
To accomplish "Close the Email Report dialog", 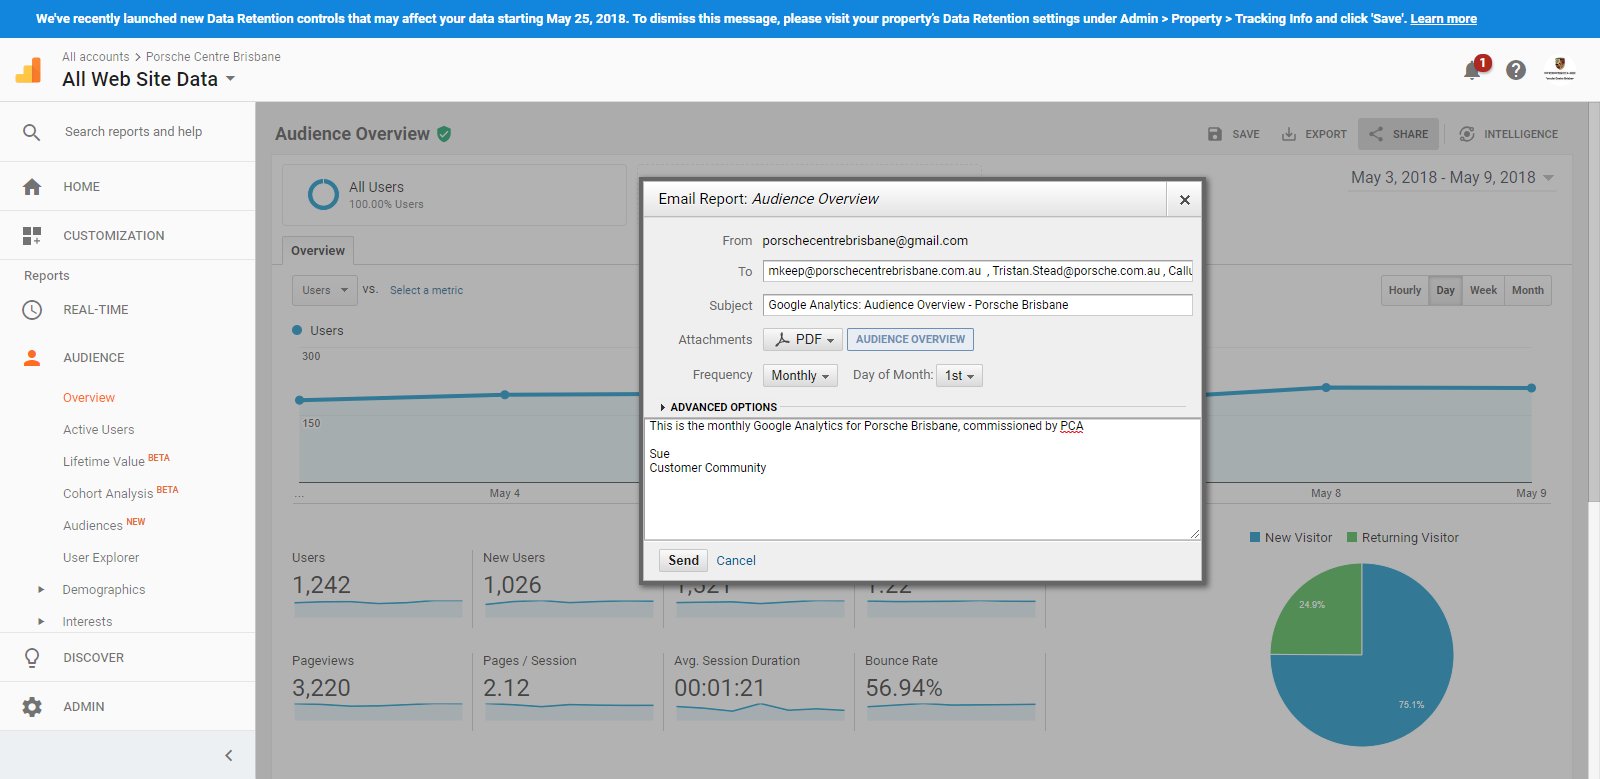I will coord(1184,200).
